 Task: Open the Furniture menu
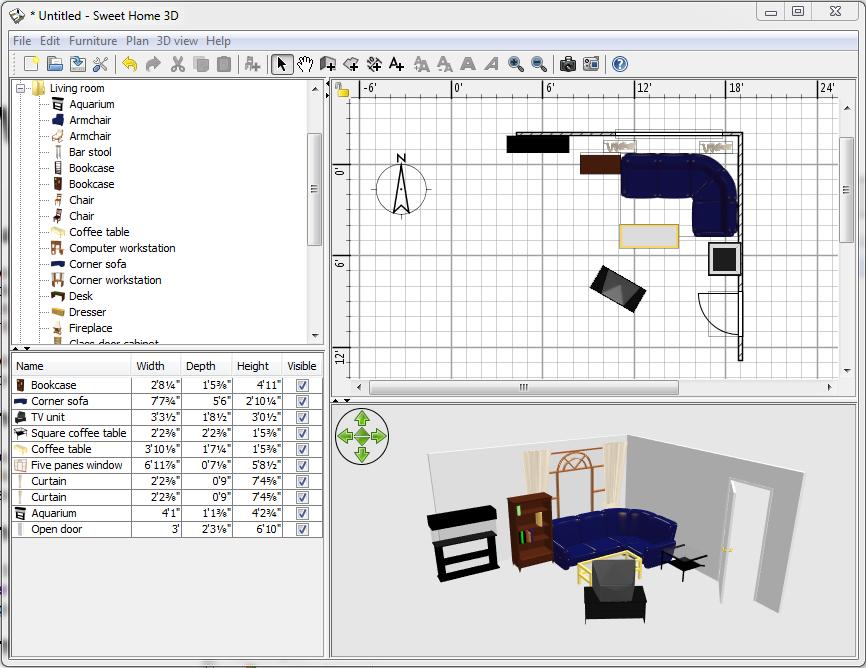(93, 41)
